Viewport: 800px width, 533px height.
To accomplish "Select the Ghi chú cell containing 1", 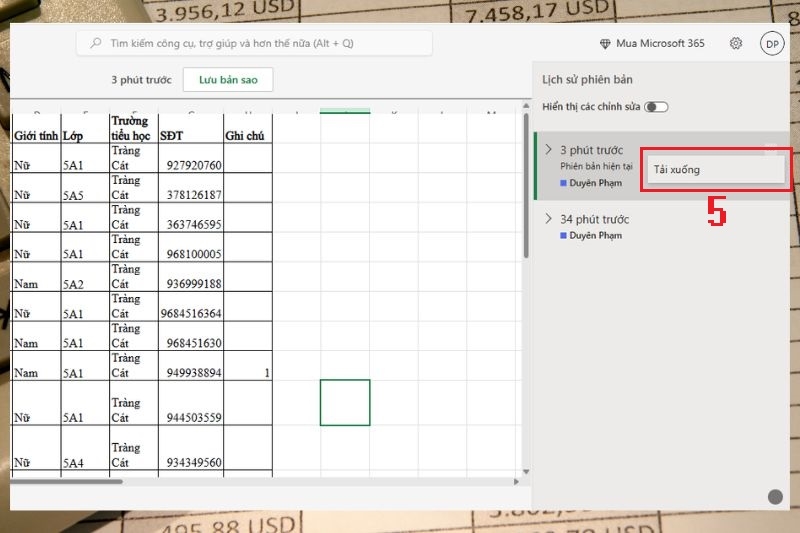I will pyautogui.click(x=248, y=365).
